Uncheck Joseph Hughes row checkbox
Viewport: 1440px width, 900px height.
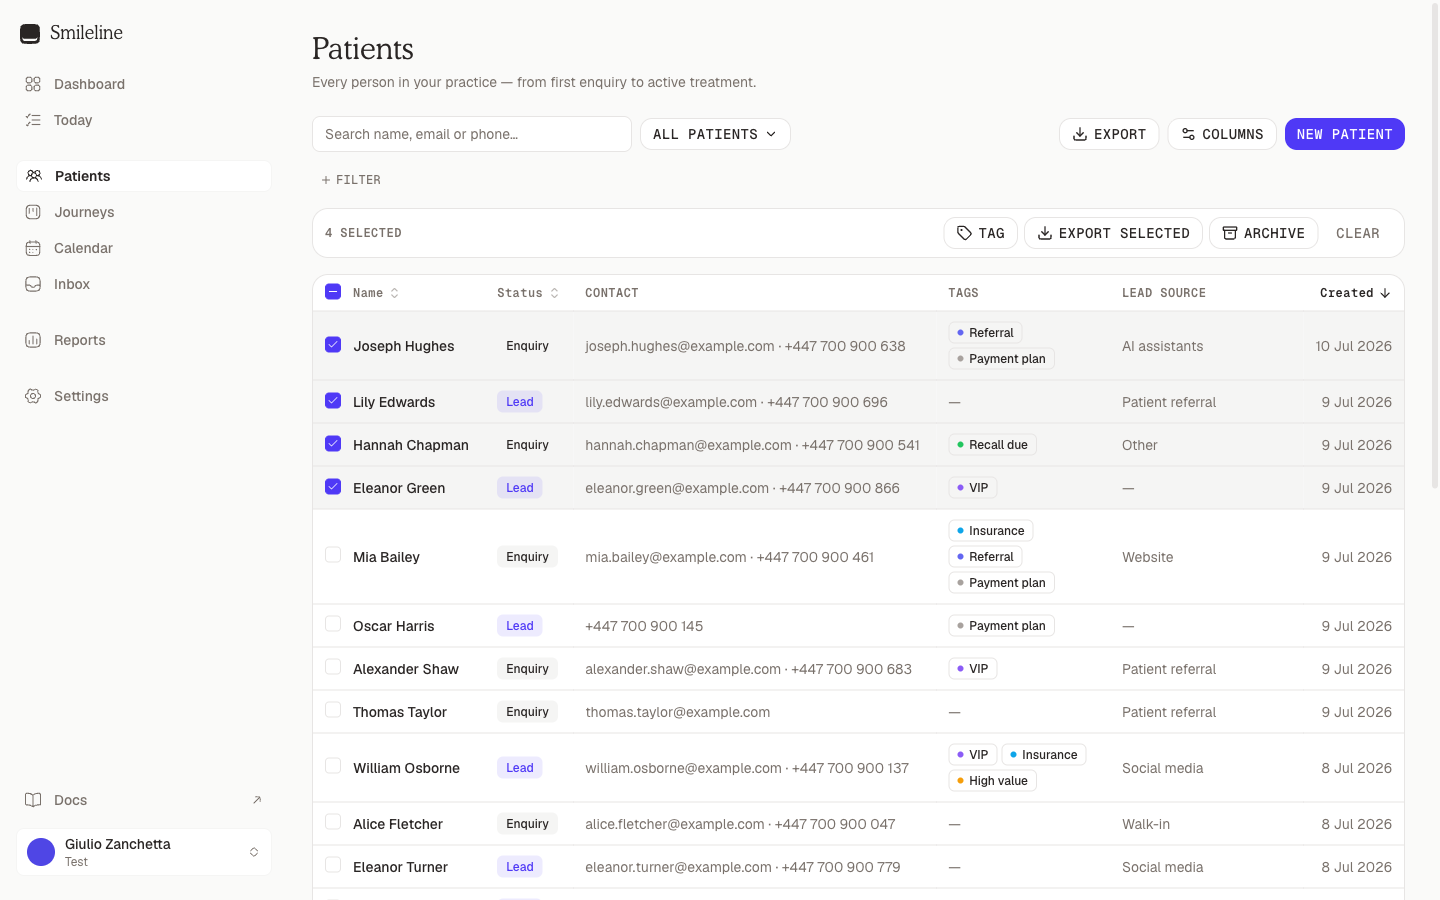point(333,345)
